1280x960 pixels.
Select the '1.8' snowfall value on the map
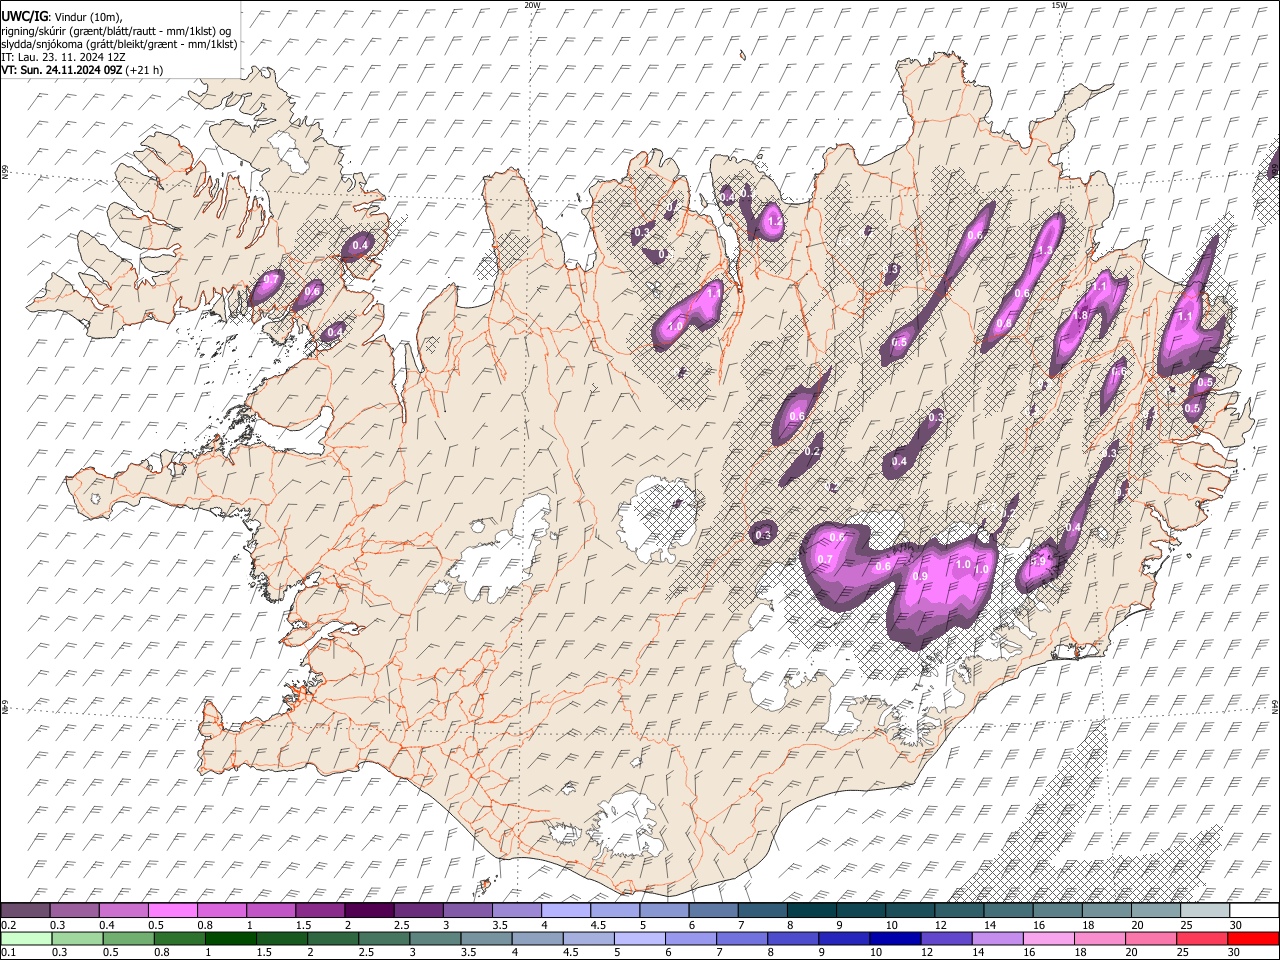(1080, 315)
